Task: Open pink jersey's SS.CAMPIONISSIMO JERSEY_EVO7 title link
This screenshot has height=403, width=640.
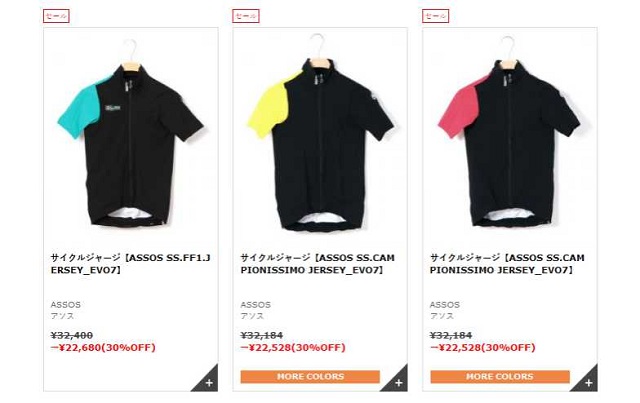Action: (507, 264)
